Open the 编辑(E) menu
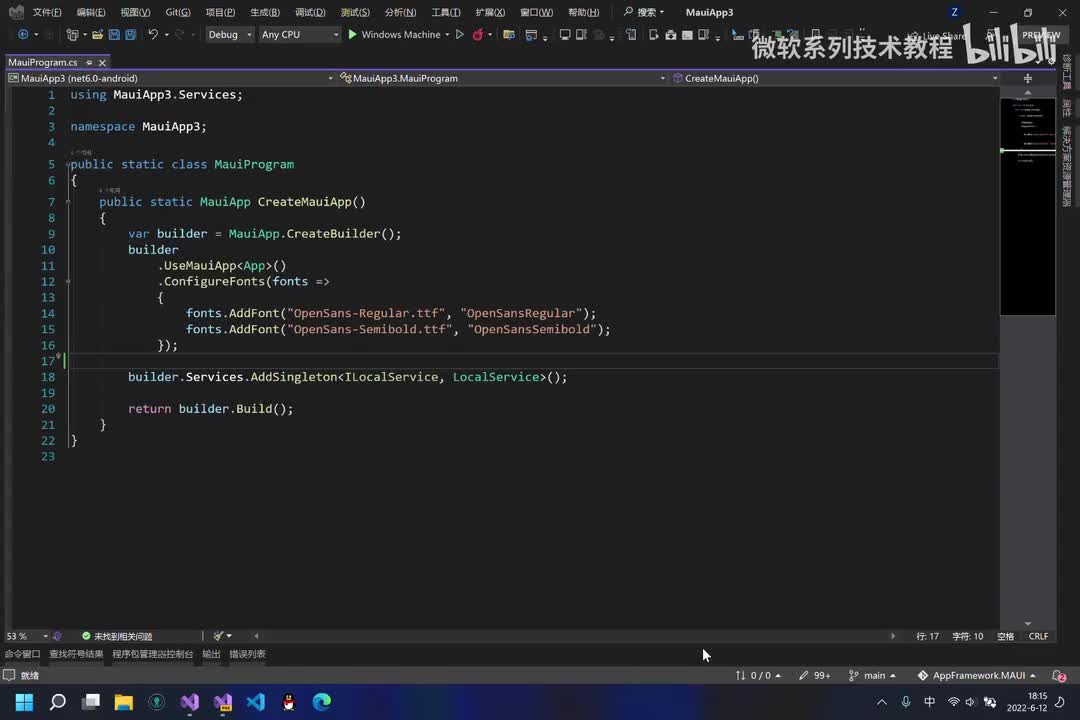The width and height of the screenshot is (1080, 720). coord(90,12)
